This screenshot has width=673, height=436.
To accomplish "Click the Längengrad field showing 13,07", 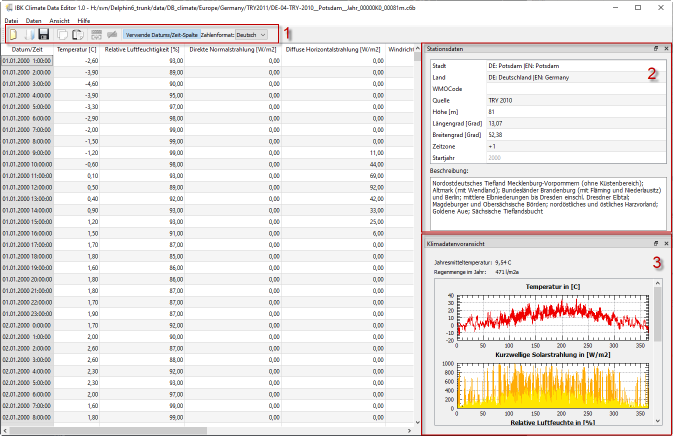I will tap(576, 124).
